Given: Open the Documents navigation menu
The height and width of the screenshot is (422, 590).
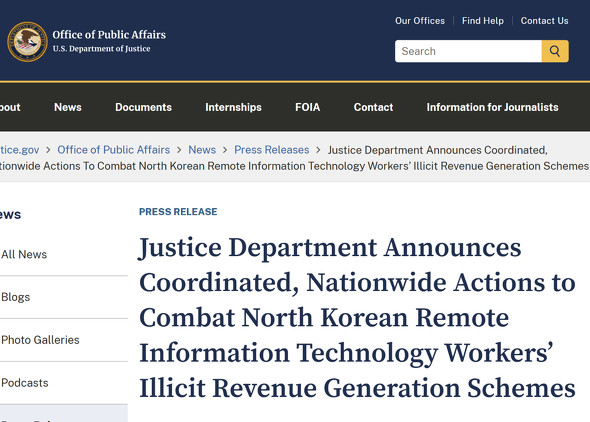Looking at the screenshot, I should point(143,107).
